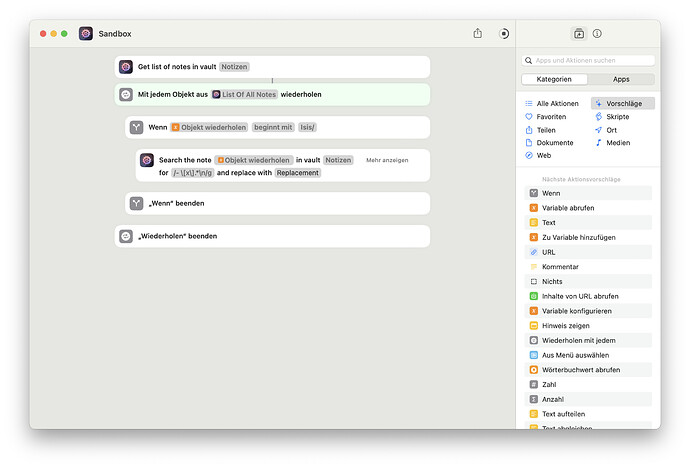Click the app icon on Search the note action
This screenshot has width=690, height=468.
147,160
